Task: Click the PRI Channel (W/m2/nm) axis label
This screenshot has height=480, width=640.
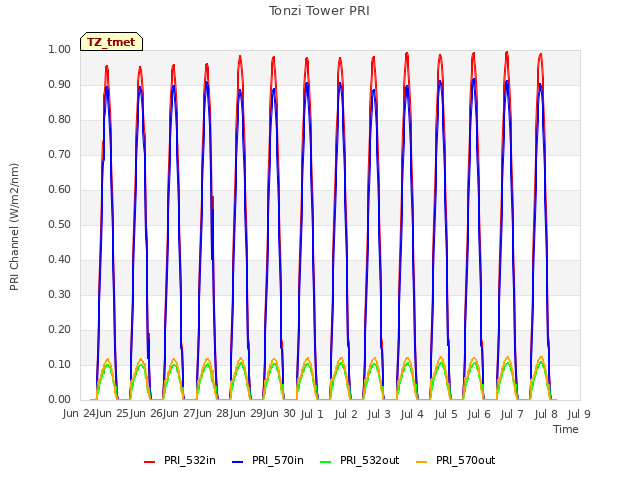Action: pos(14,227)
